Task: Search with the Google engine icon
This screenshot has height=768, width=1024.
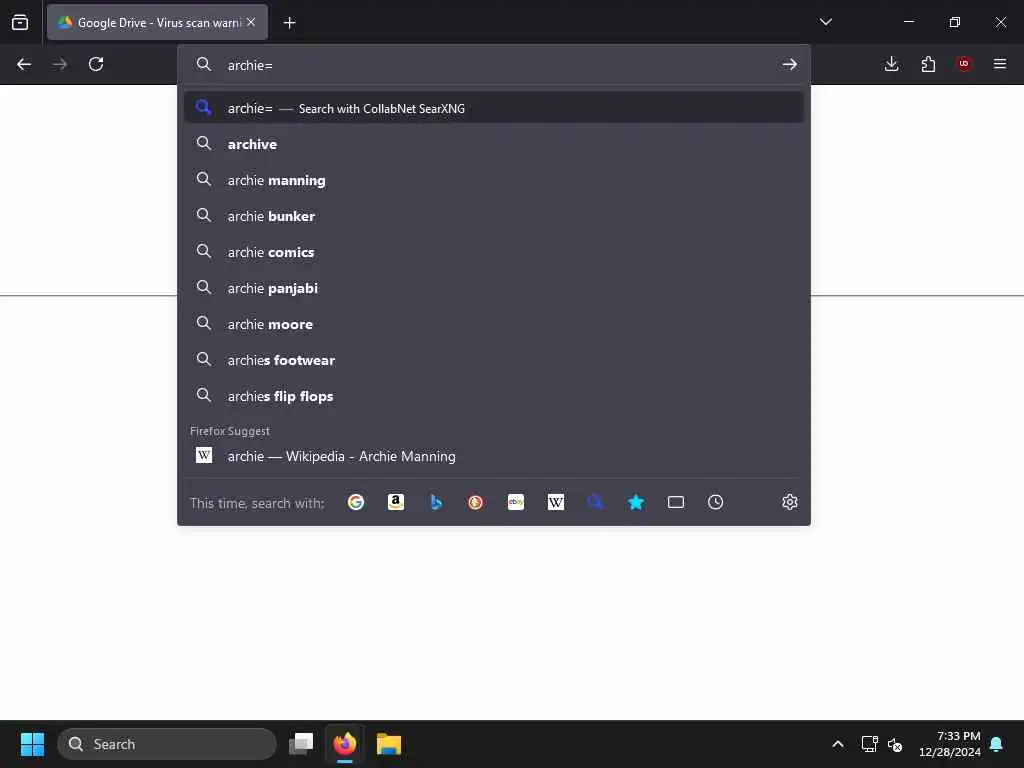Action: click(356, 502)
